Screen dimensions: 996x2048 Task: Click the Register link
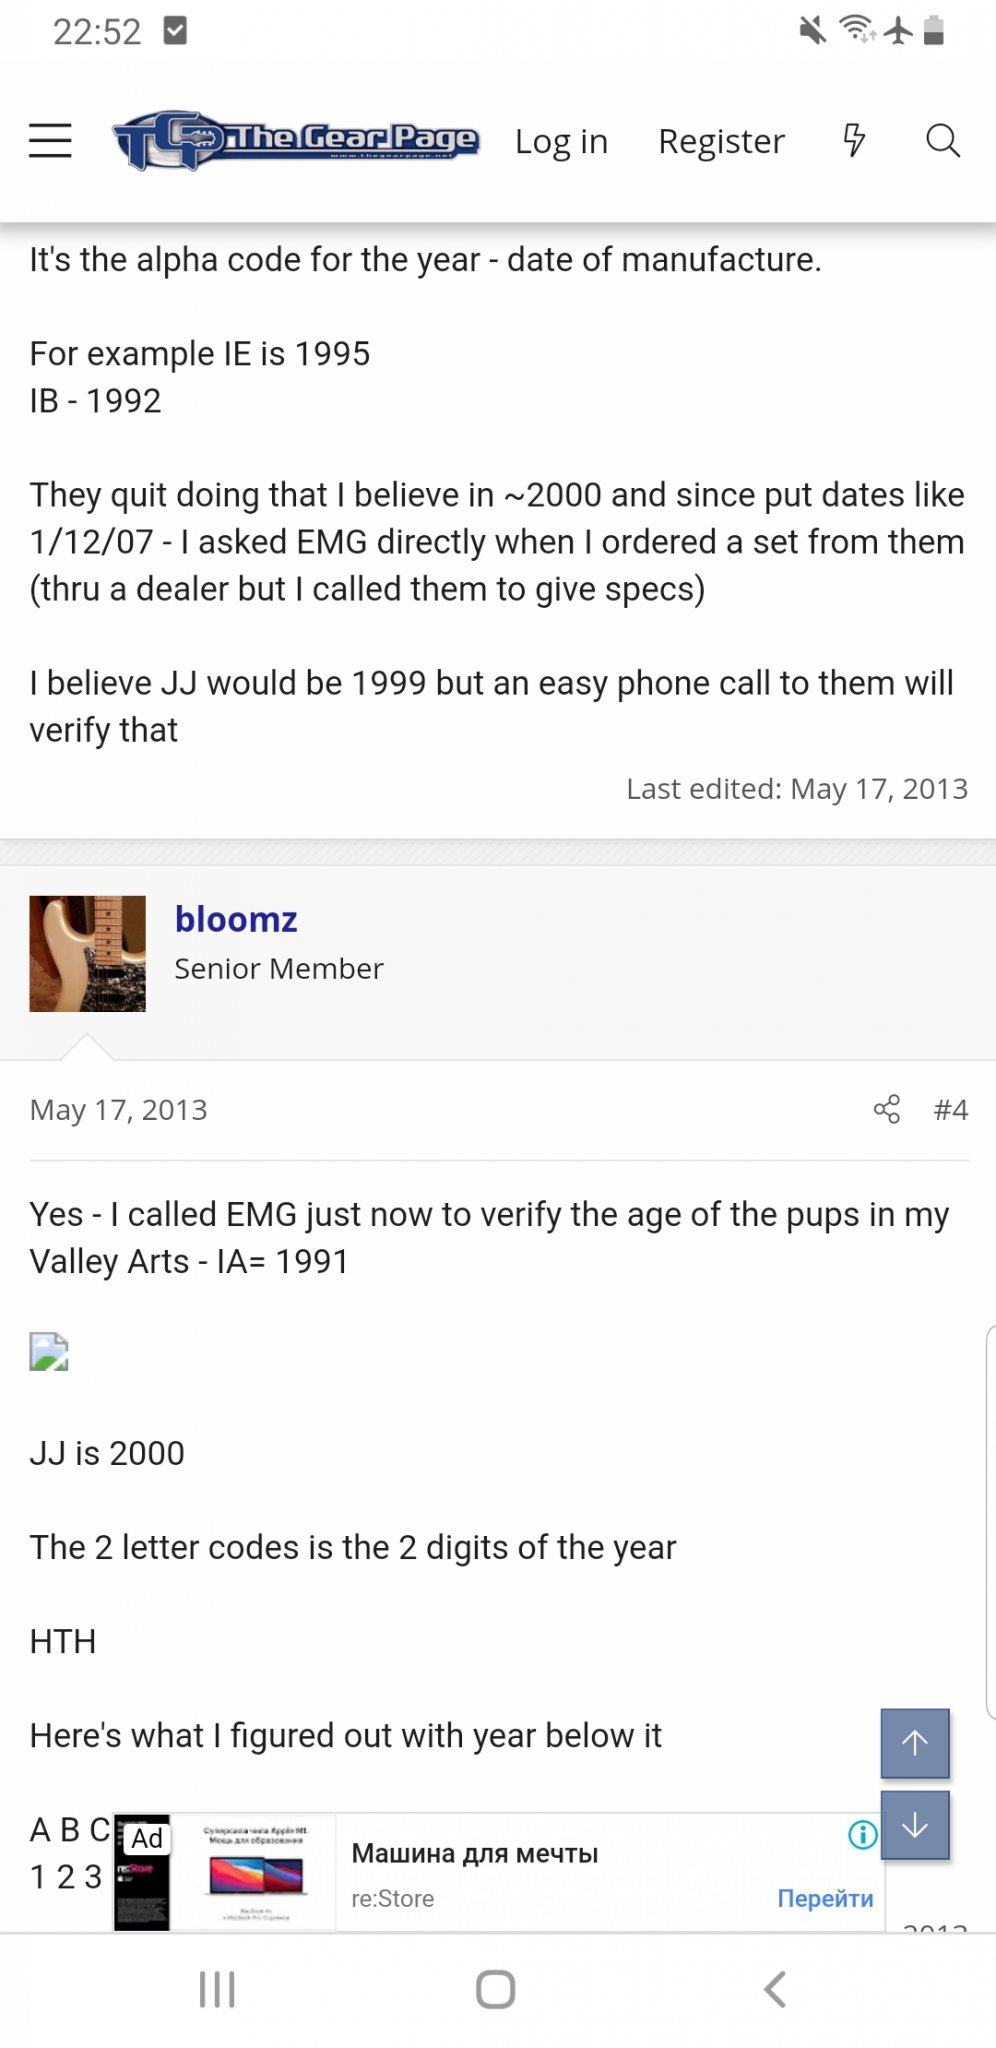[x=721, y=141]
